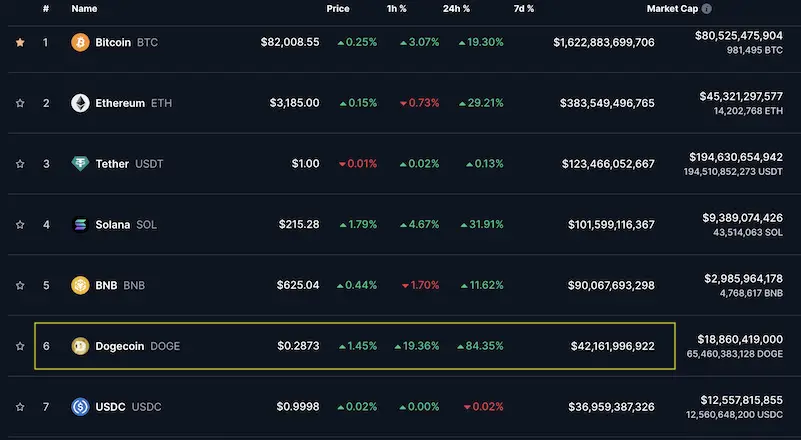Image resolution: width=801 pixels, height=440 pixels.
Task: Sort the table by the # rank column
Action: [46, 9]
